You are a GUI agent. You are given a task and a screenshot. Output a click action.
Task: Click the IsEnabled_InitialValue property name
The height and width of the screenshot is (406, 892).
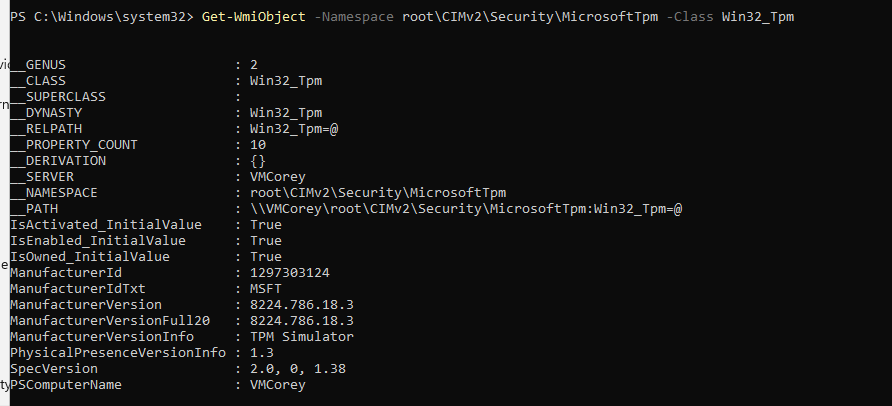[x=98, y=241]
